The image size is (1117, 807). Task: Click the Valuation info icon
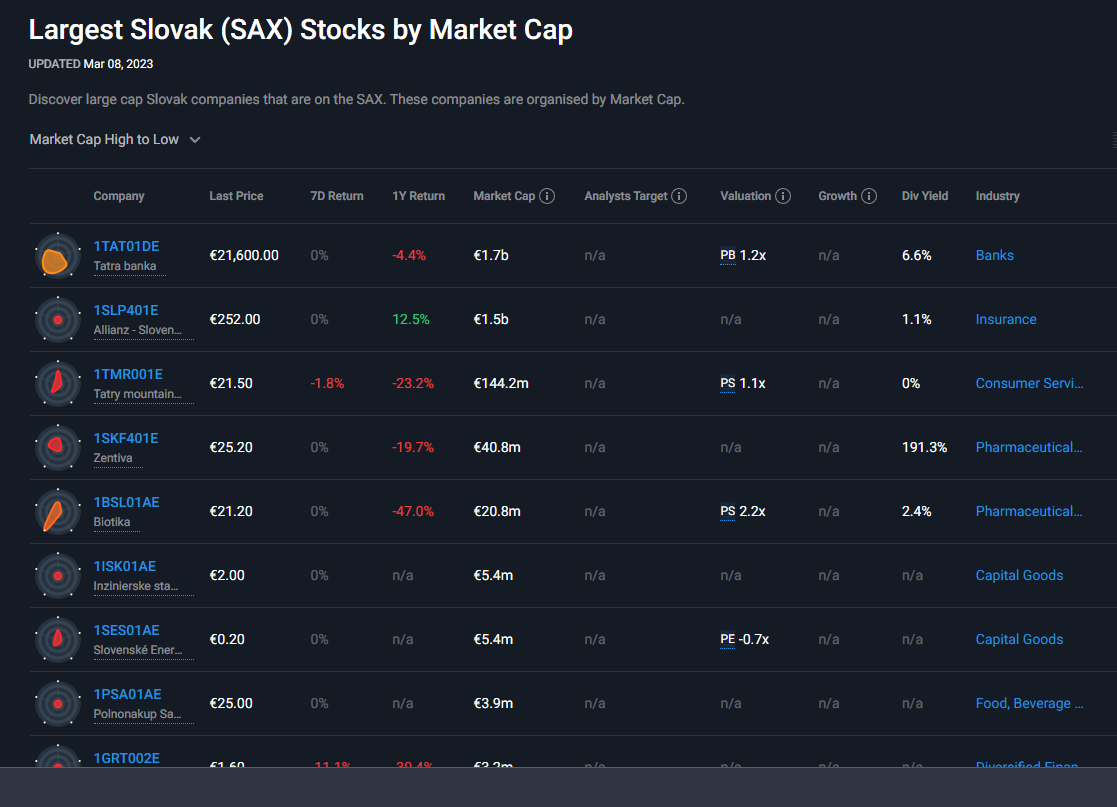[x=783, y=196]
